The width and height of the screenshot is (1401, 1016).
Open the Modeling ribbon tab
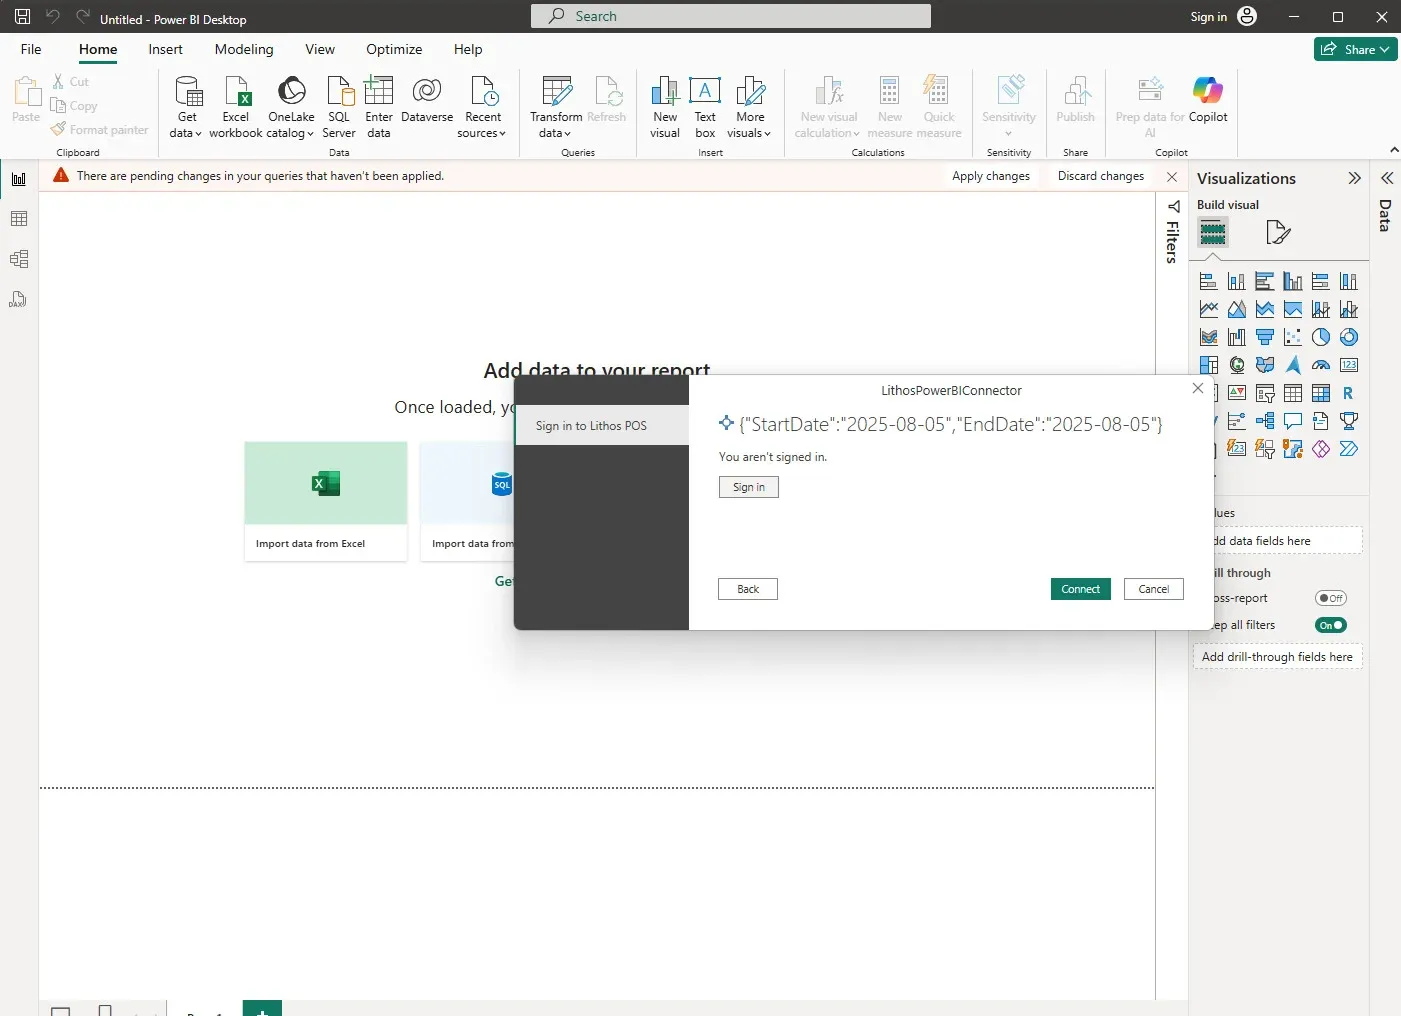click(244, 49)
